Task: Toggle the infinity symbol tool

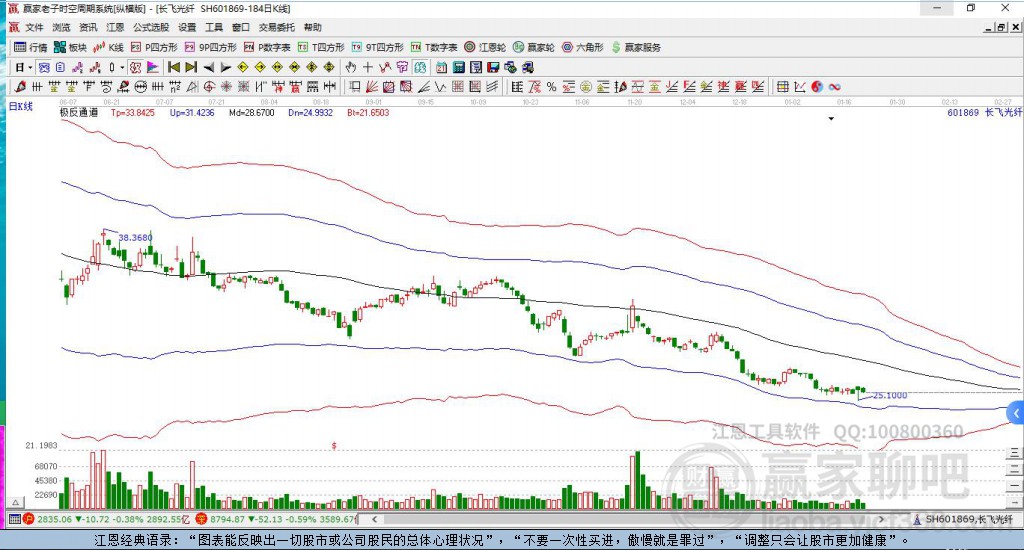Action: tap(834, 87)
